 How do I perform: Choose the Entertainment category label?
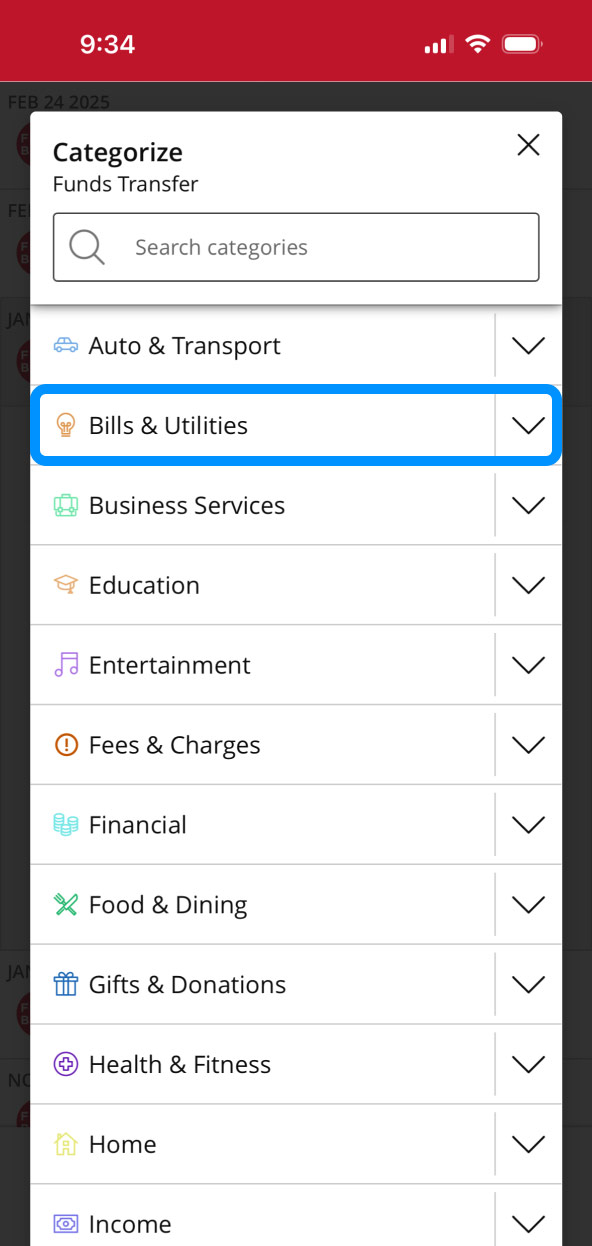pos(170,665)
